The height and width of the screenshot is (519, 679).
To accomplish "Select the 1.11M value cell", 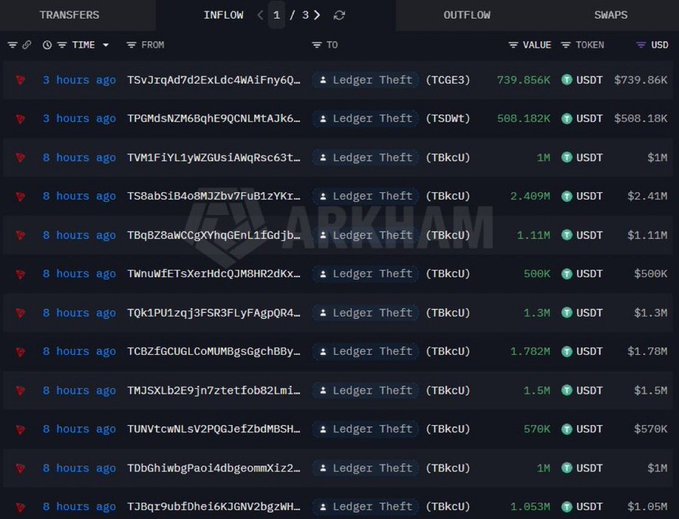I will click(x=534, y=235).
